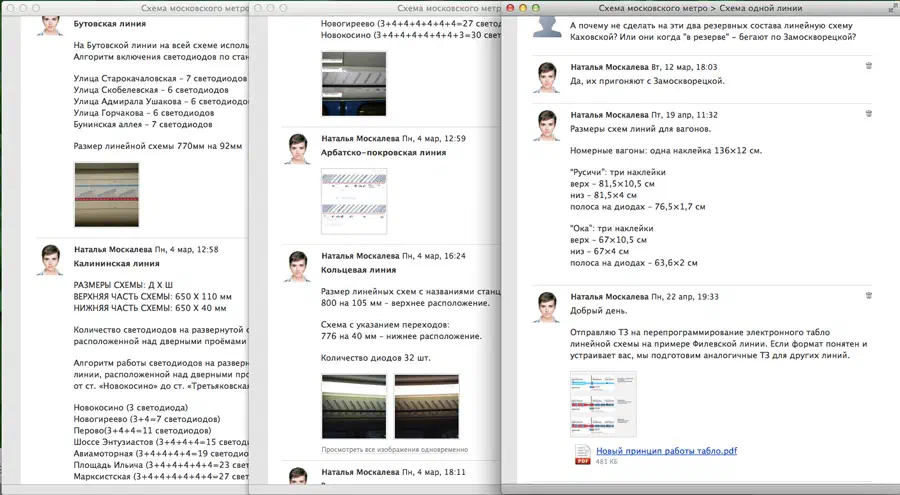Click the avatar beside the Калининская линия comment
The width and height of the screenshot is (900, 495).
coord(50,260)
